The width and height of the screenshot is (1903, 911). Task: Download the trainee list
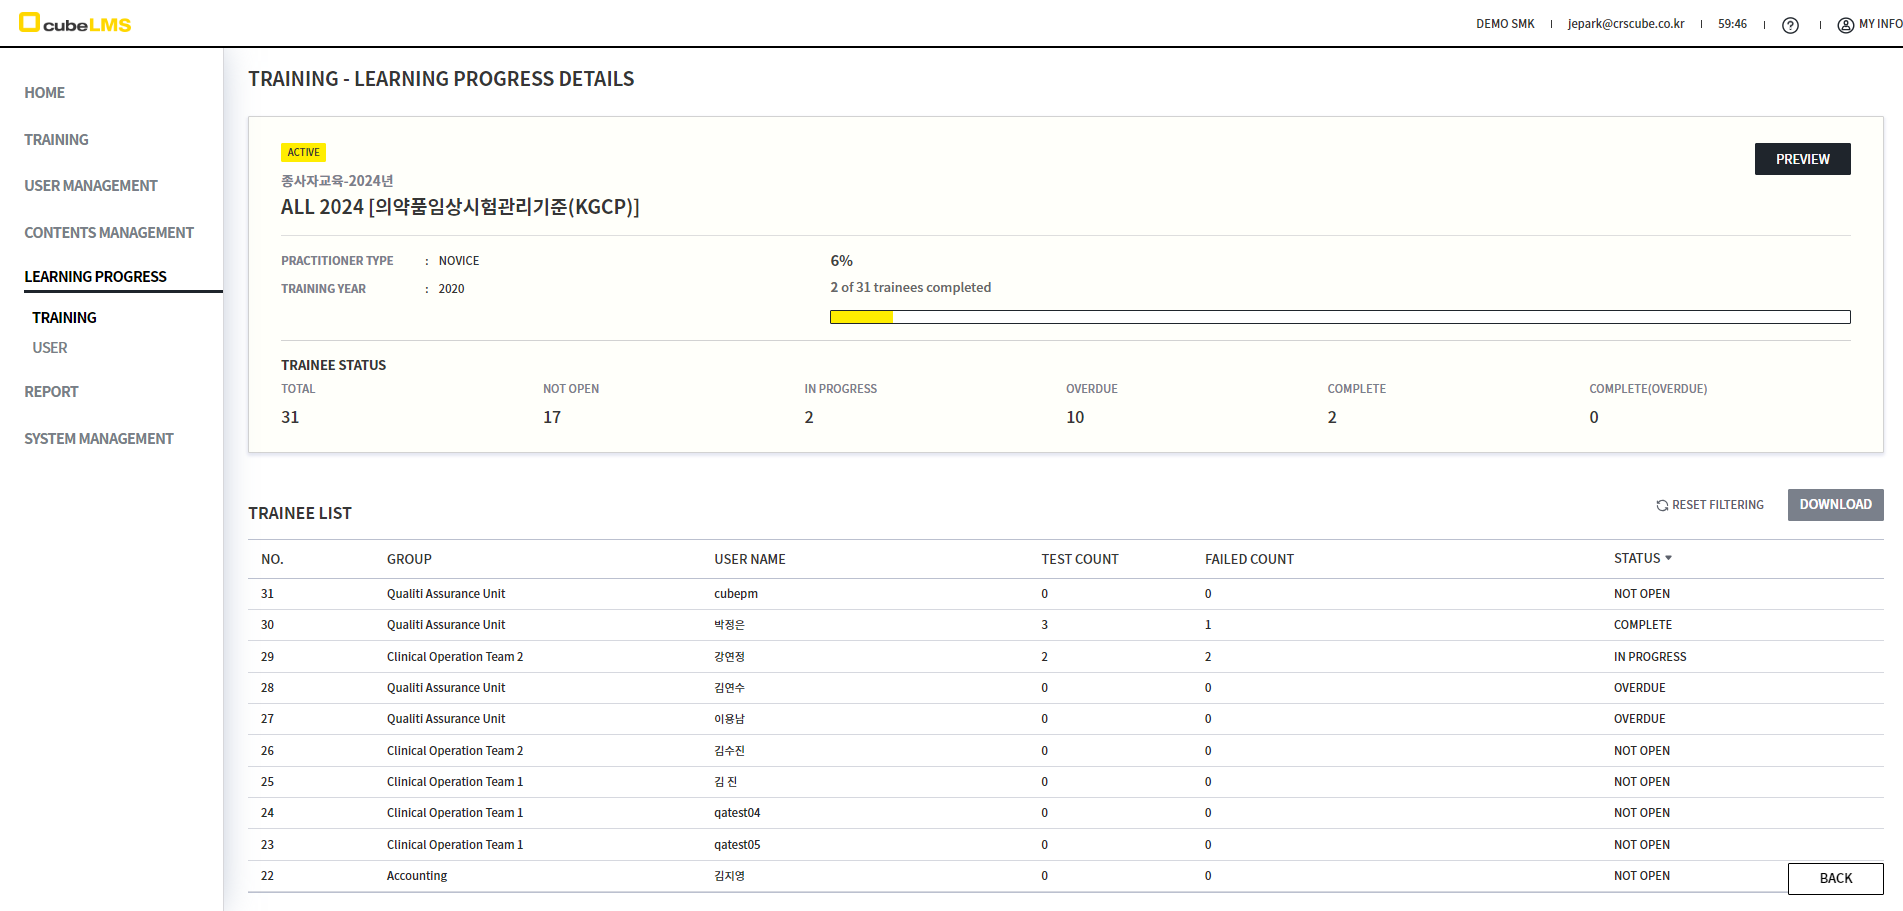(1835, 505)
